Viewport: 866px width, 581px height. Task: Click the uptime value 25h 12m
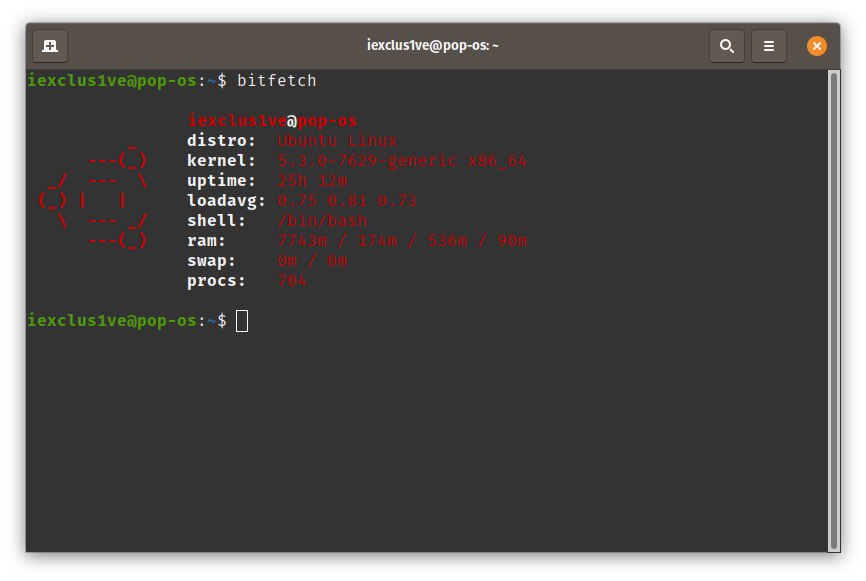click(312, 181)
